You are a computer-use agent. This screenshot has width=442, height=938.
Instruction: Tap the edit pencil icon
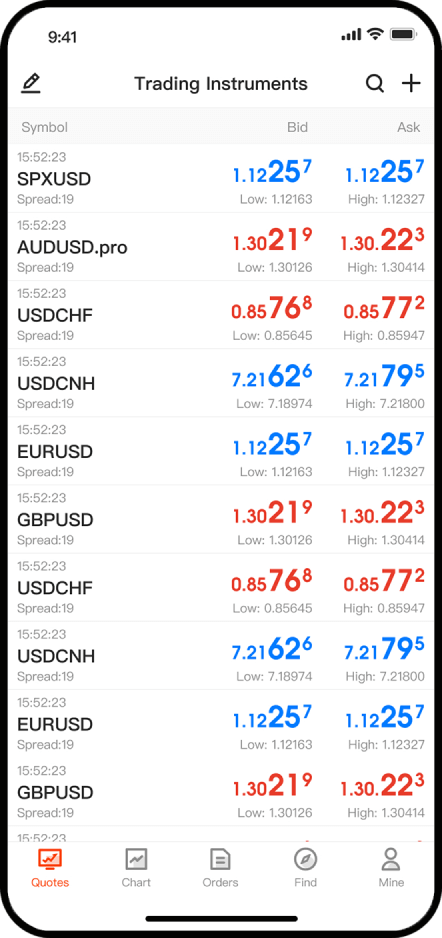click(31, 83)
